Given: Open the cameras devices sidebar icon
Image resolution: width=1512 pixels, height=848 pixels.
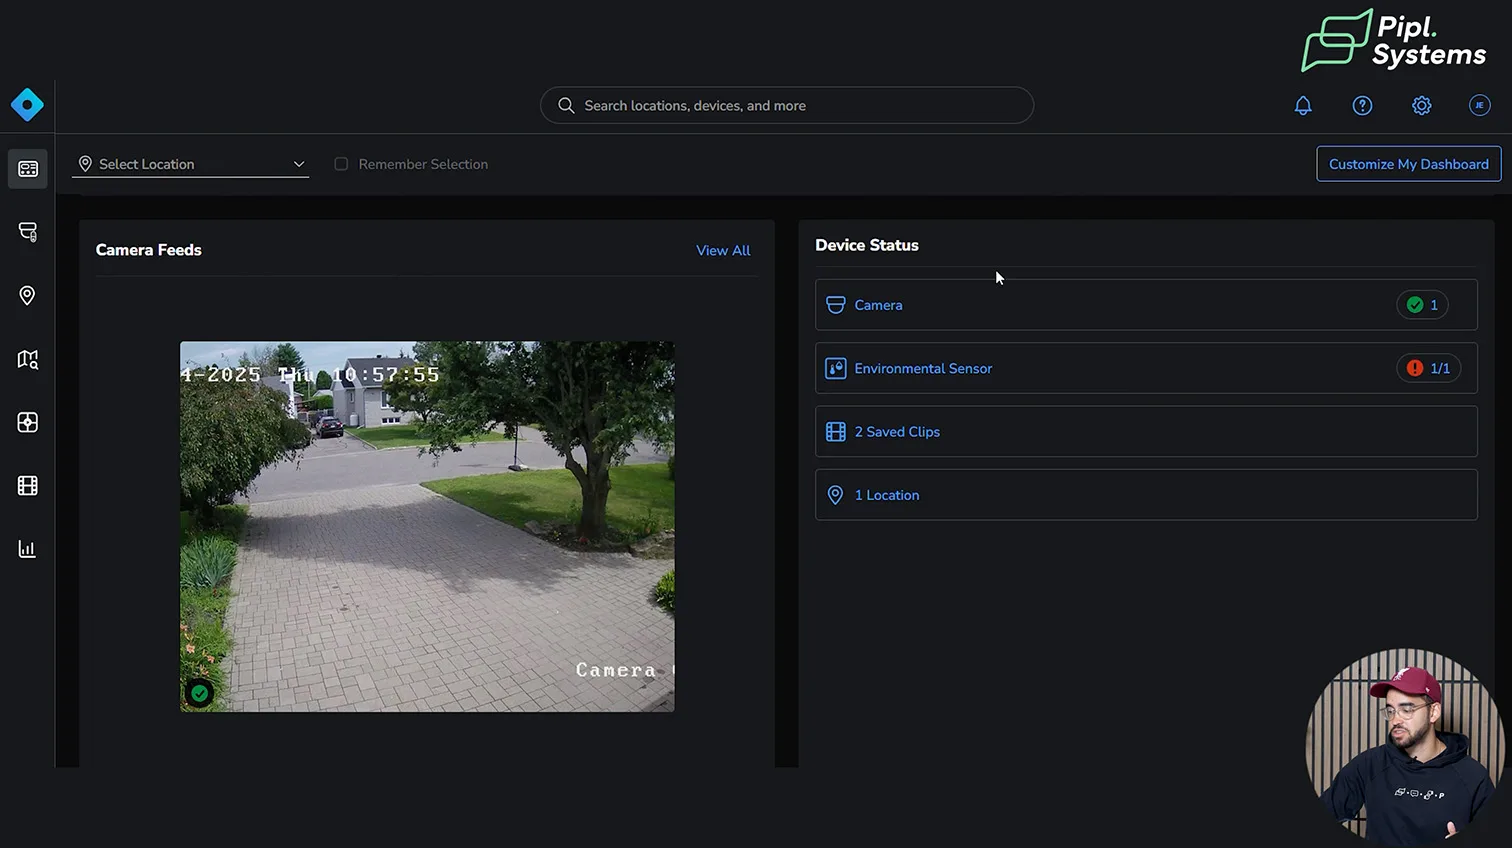Looking at the screenshot, I should [28, 232].
